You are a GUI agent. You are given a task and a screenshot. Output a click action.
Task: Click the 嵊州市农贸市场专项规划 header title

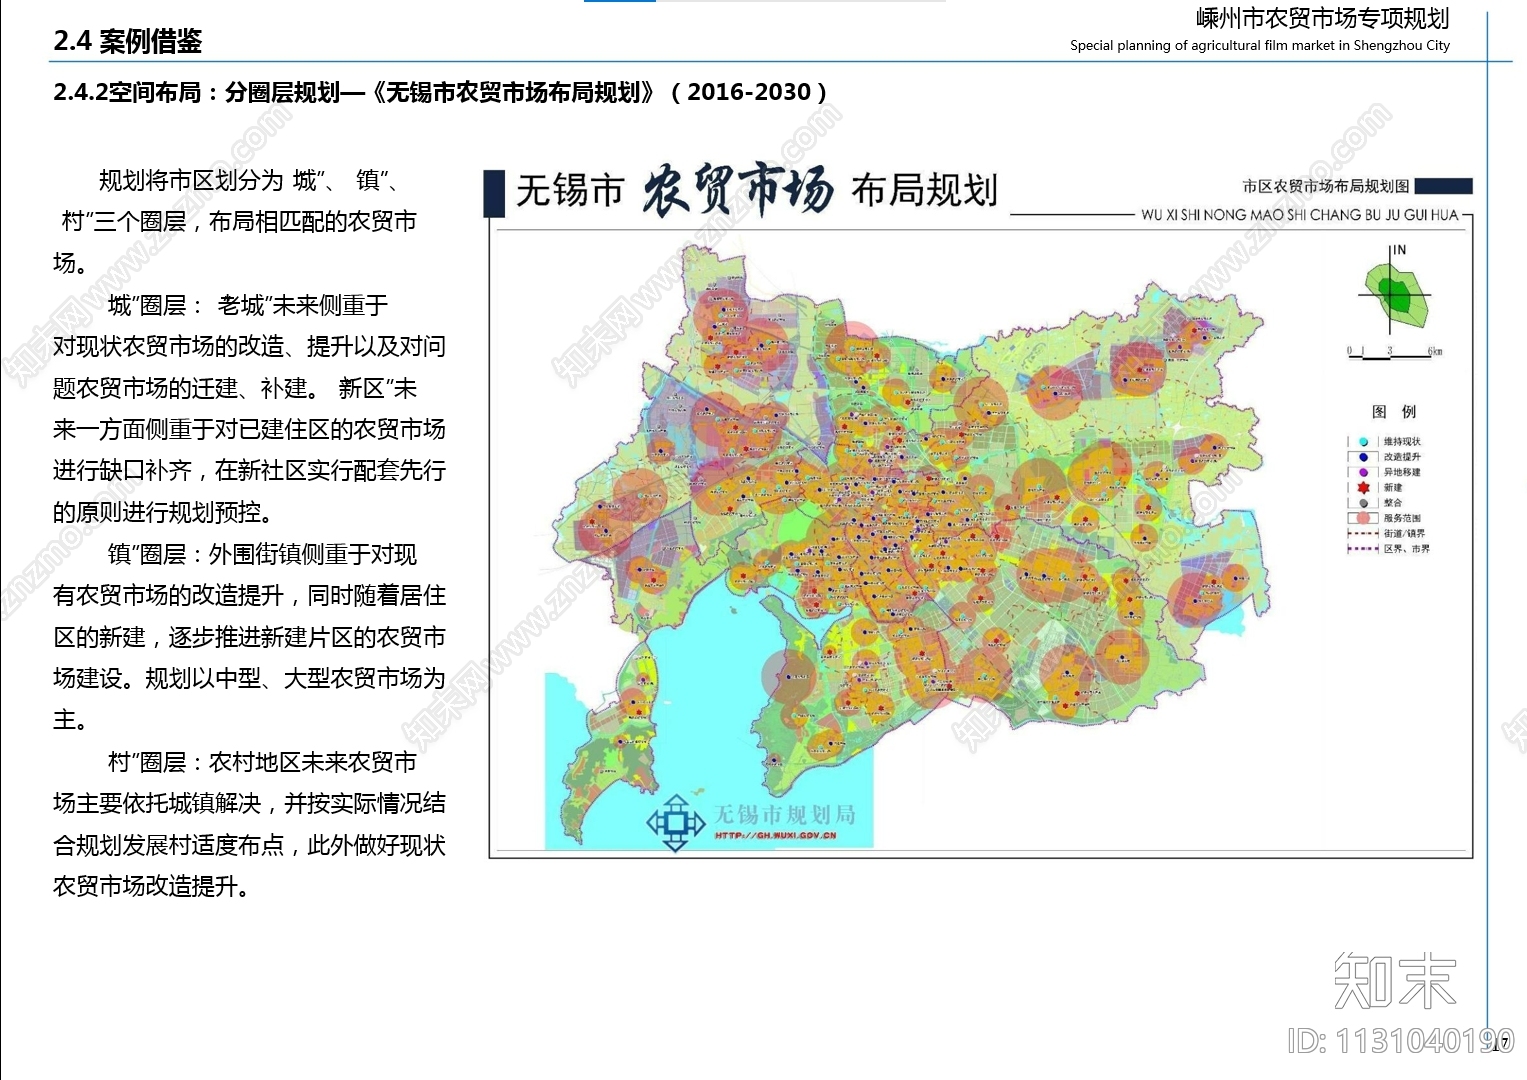click(x=1323, y=18)
